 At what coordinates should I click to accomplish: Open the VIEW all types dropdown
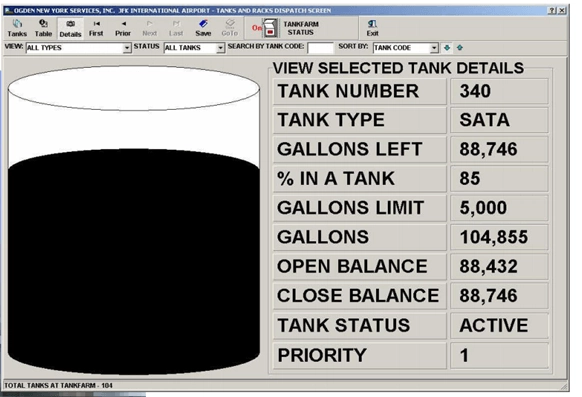pyautogui.click(x=127, y=48)
